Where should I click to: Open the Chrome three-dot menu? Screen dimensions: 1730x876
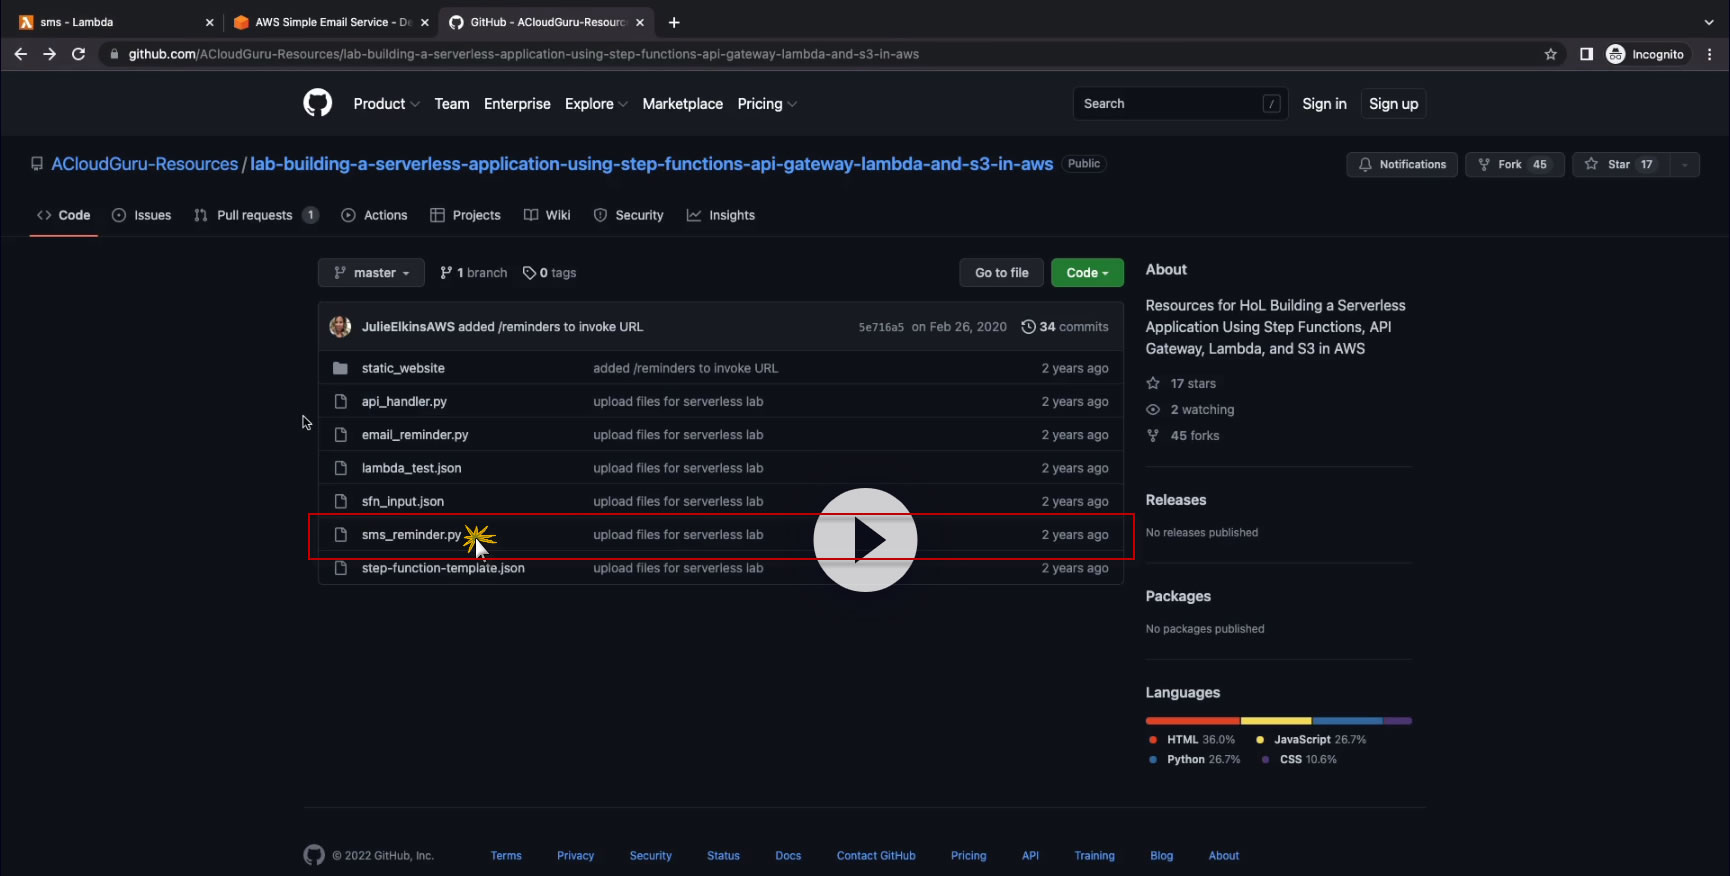pyautogui.click(x=1709, y=54)
